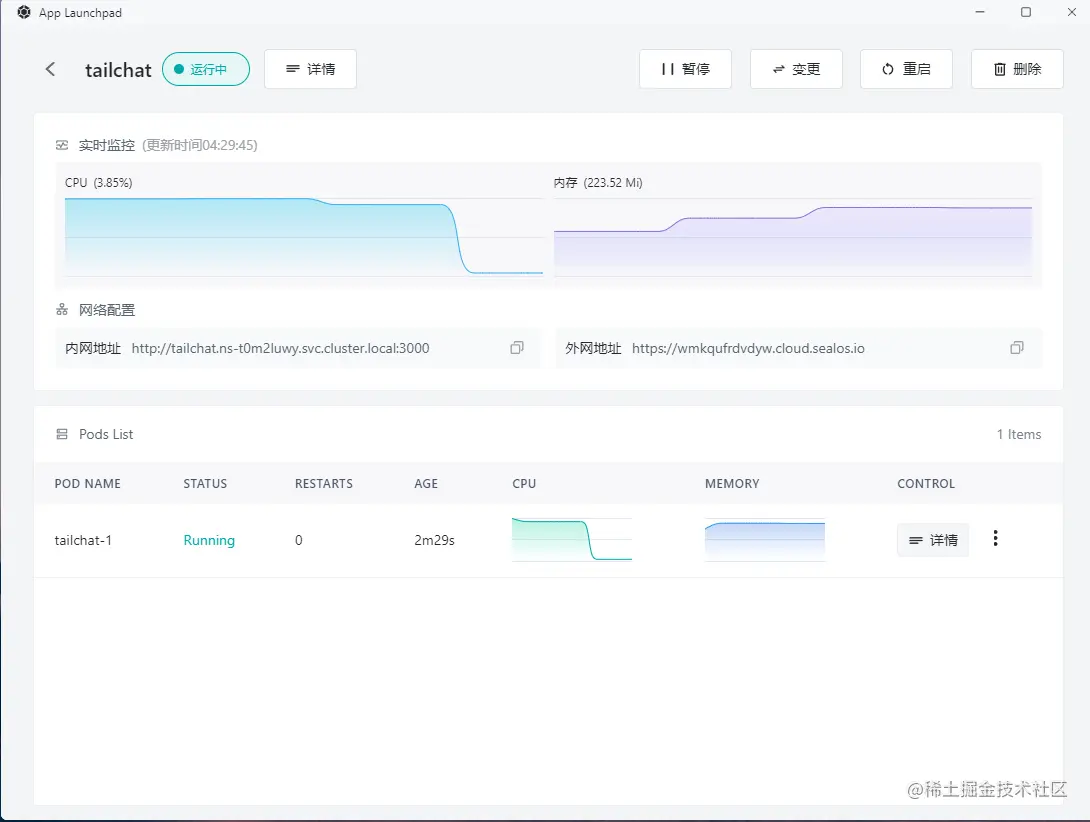Click the RESTARTS column header
The image size is (1090, 822).
click(x=324, y=483)
